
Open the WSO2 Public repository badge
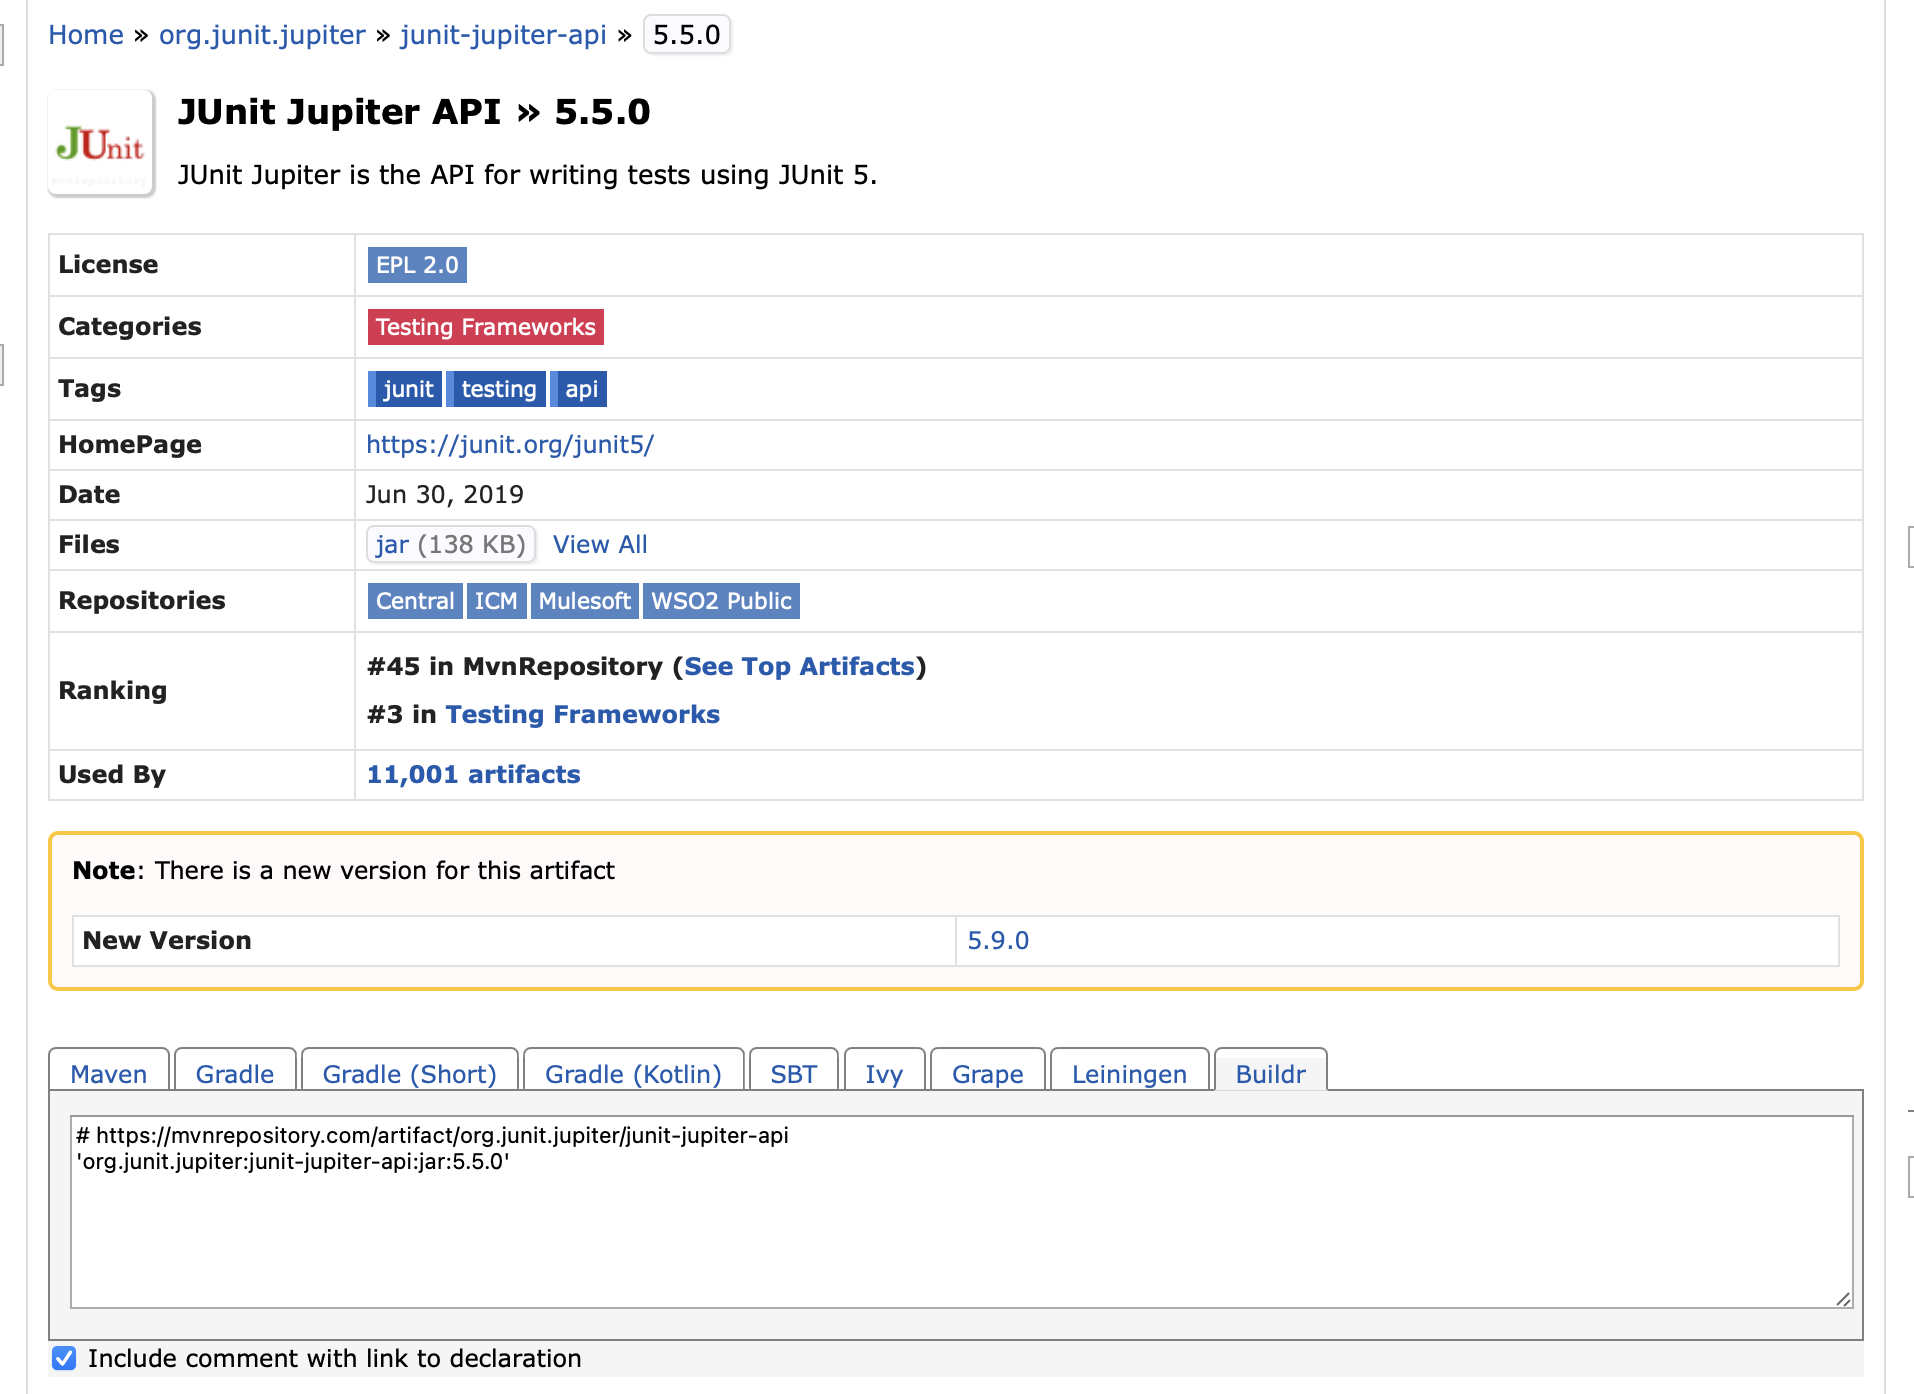pyautogui.click(x=721, y=601)
